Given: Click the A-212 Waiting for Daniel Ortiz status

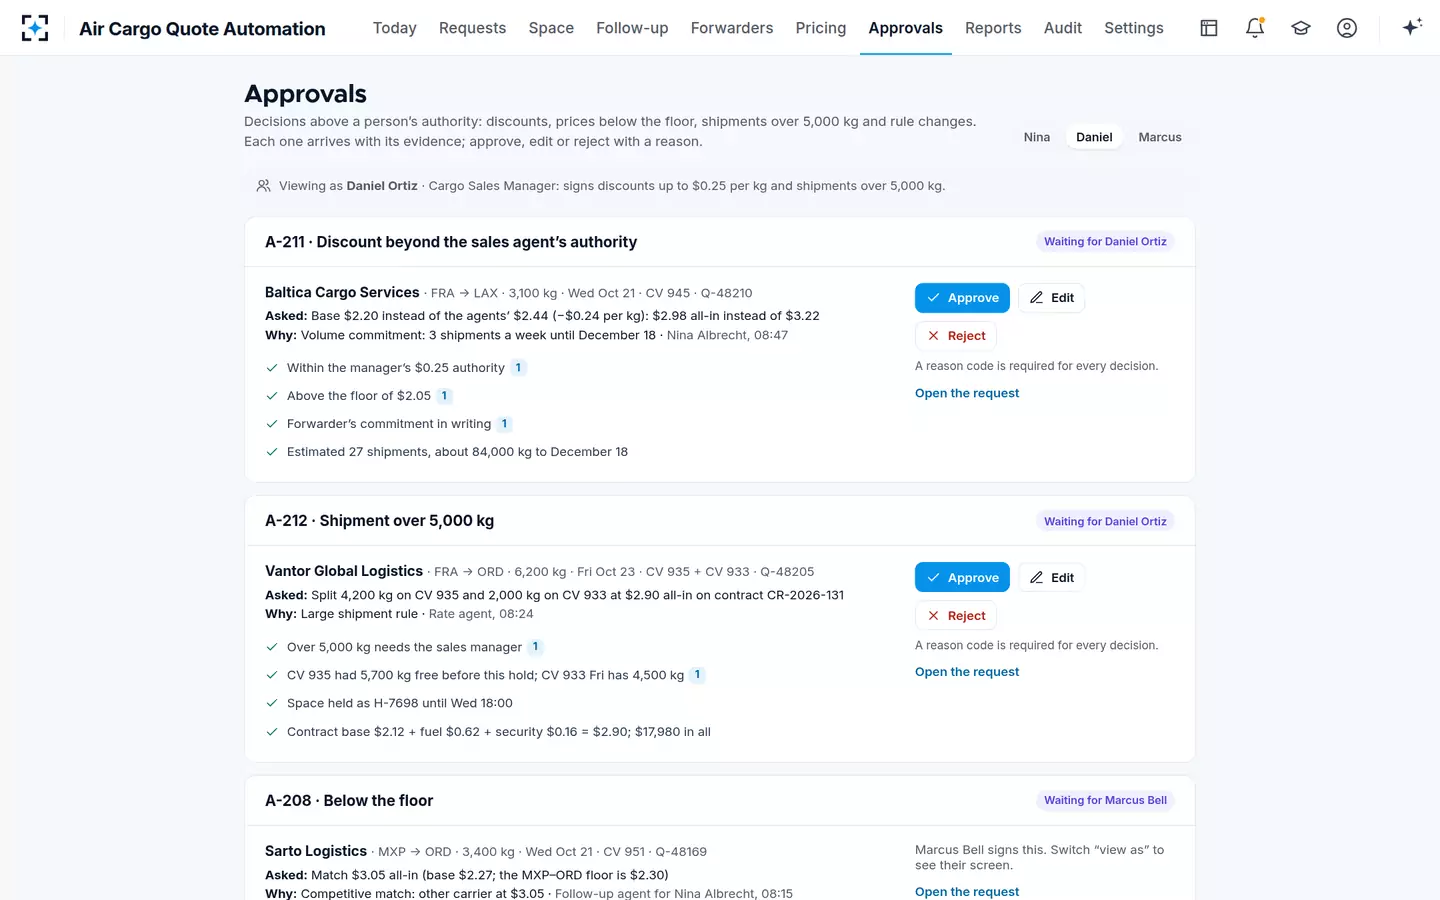Looking at the screenshot, I should 1105,521.
